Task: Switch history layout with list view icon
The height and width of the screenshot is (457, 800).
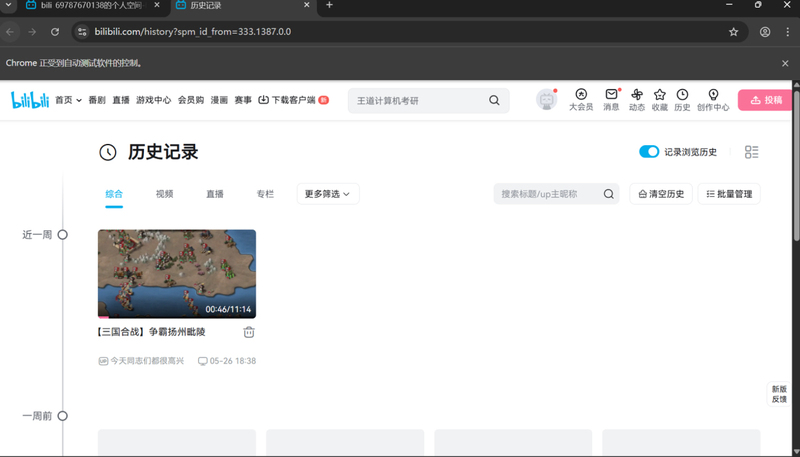Action: click(752, 152)
